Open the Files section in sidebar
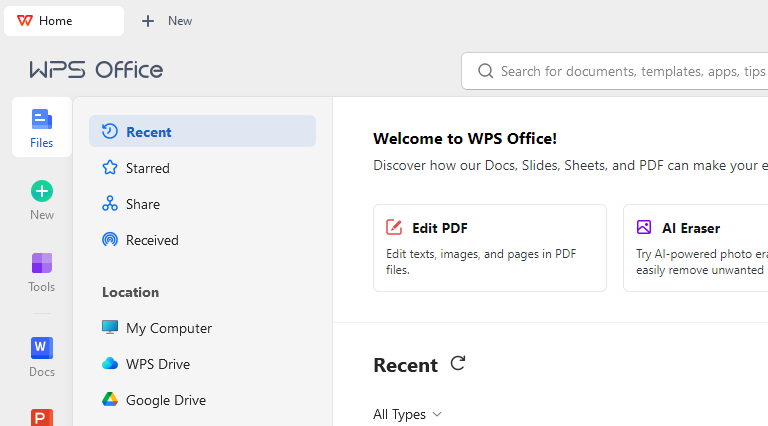 (42, 127)
